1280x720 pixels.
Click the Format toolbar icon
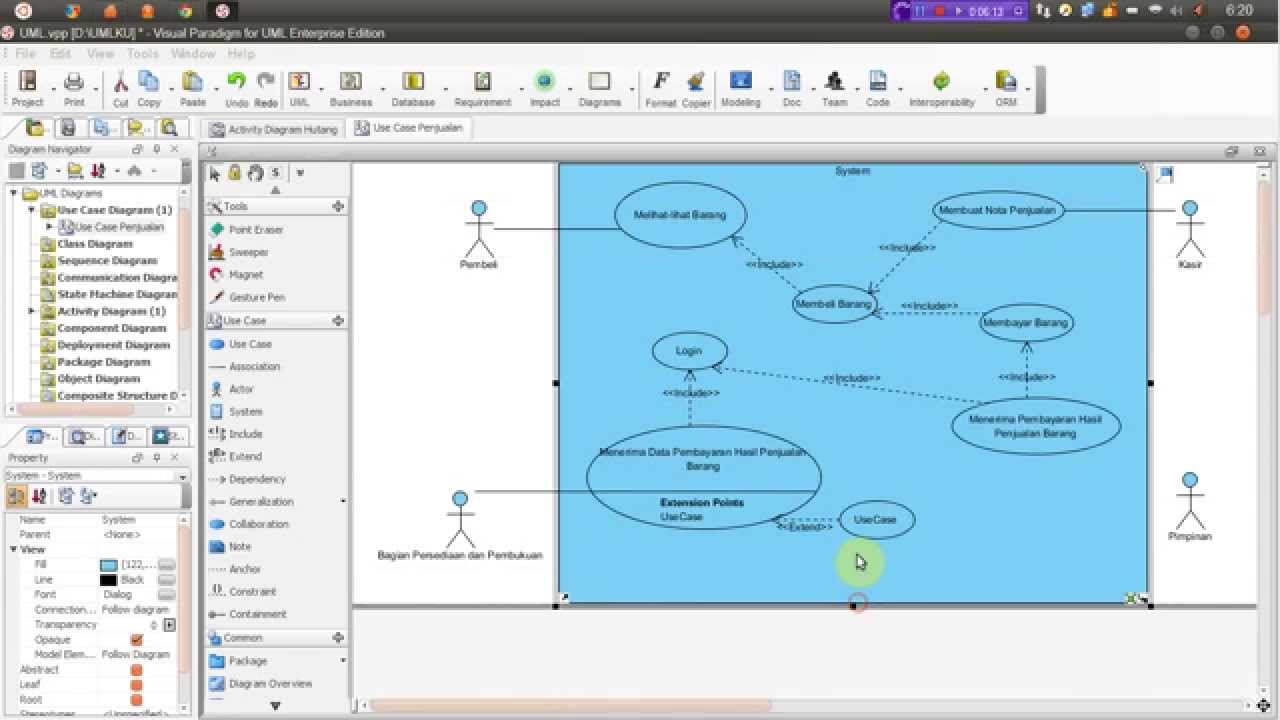pyautogui.click(x=661, y=88)
